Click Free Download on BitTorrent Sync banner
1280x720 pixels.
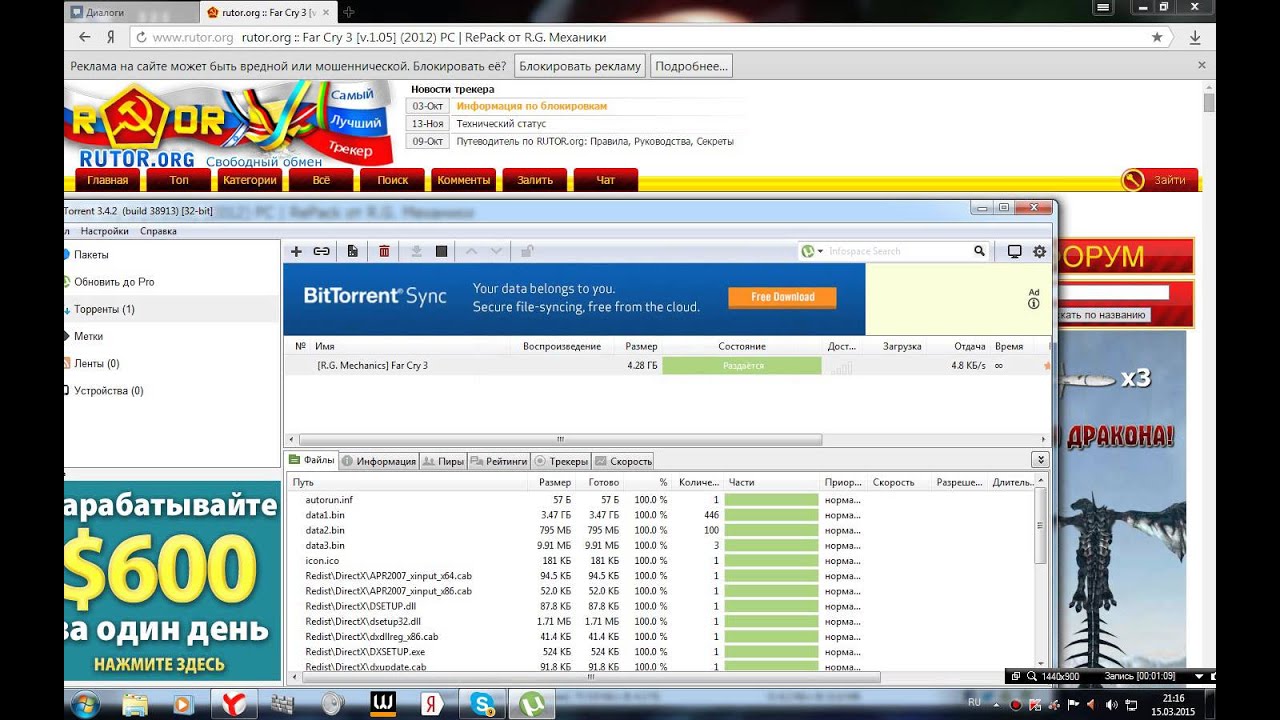coord(782,297)
